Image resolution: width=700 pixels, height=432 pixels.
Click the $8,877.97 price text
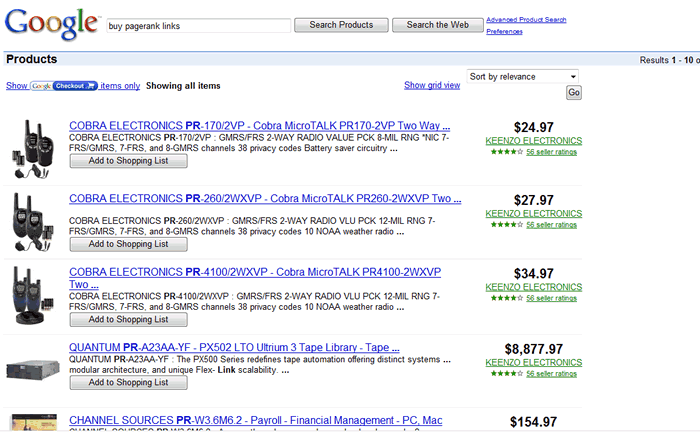coord(533,349)
